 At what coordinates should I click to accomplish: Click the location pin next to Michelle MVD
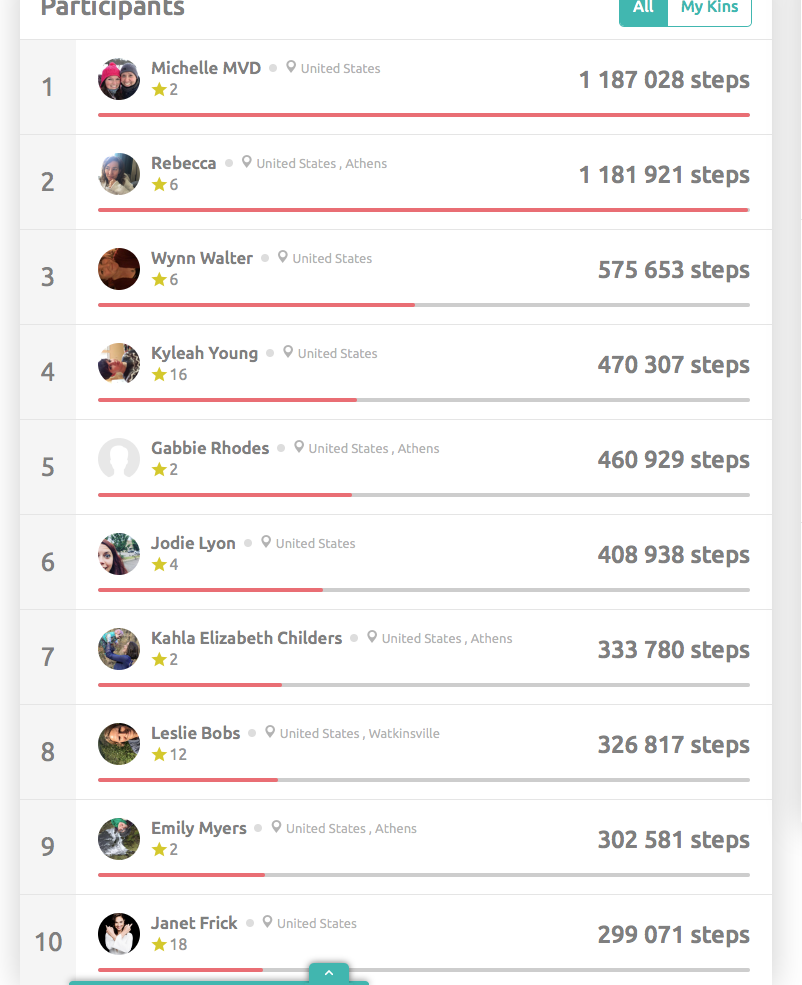pos(291,67)
